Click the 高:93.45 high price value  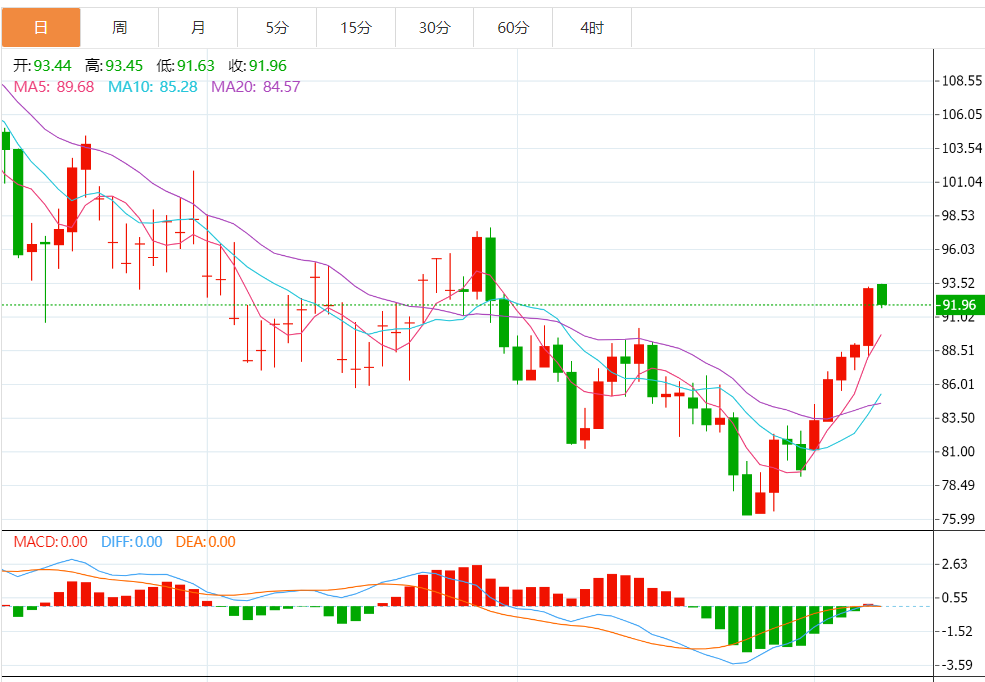tap(114, 66)
